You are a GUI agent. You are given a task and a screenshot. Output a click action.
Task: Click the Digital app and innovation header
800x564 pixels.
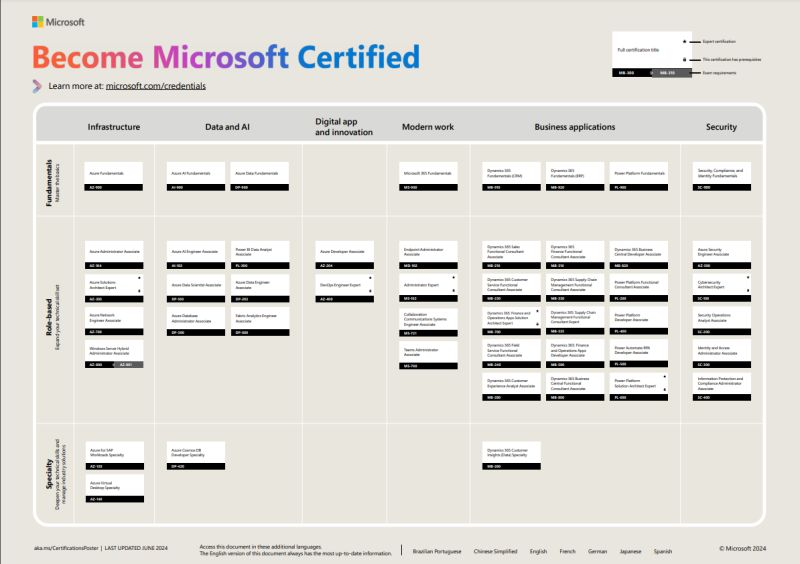tap(344, 127)
